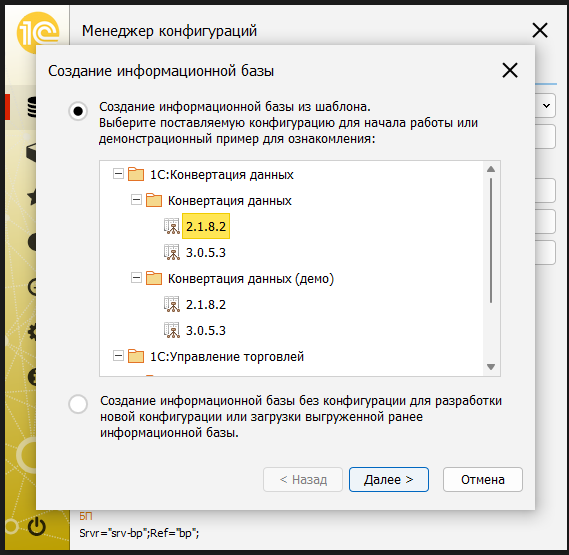Select configuration icon for highlighted 2.1.8.2
The image size is (569, 555).
click(172, 226)
